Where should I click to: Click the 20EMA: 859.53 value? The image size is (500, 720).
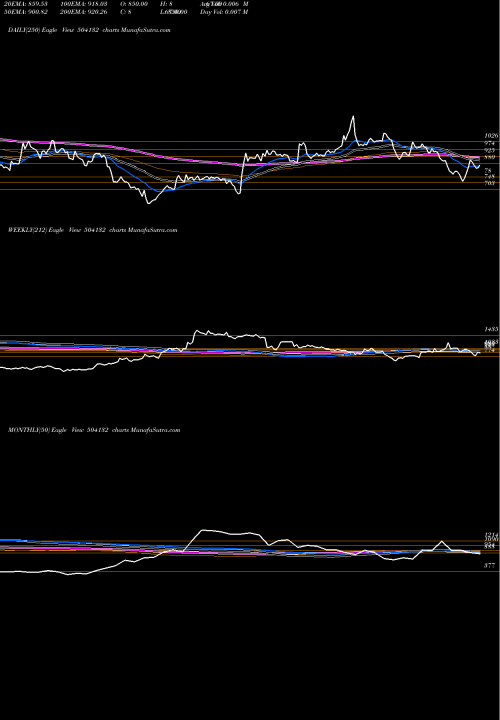[28, 4]
